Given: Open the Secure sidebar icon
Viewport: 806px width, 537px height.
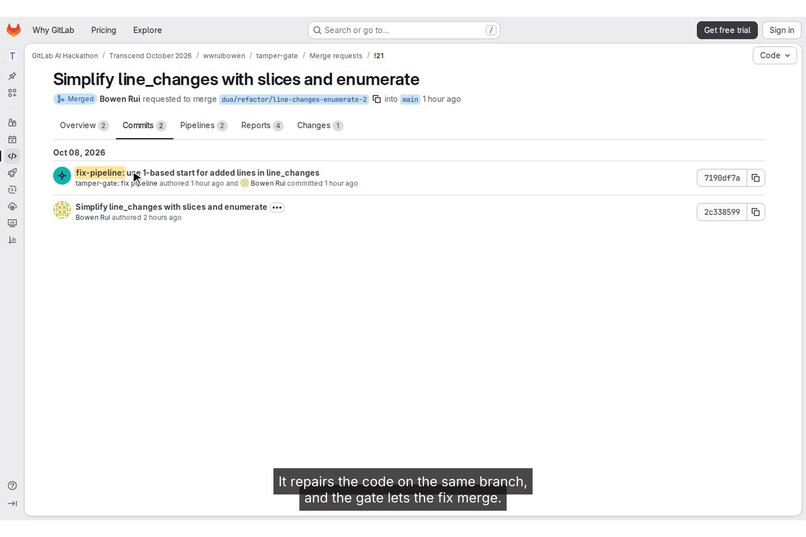Looking at the screenshot, I should pyautogui.click(x=12, y=190).
